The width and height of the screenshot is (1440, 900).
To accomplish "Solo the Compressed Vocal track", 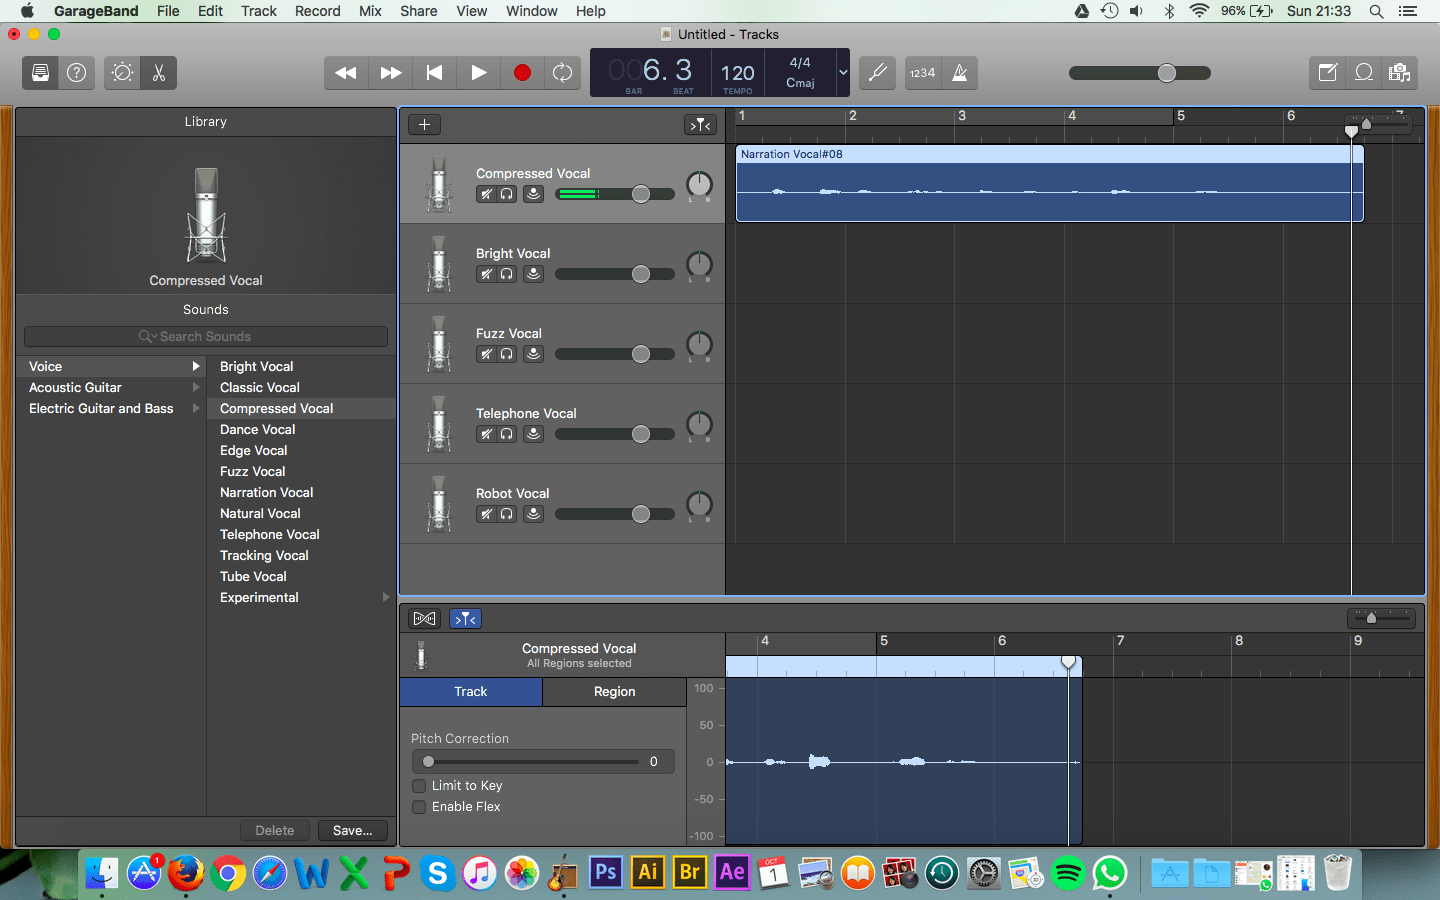I will coord(507,194).
